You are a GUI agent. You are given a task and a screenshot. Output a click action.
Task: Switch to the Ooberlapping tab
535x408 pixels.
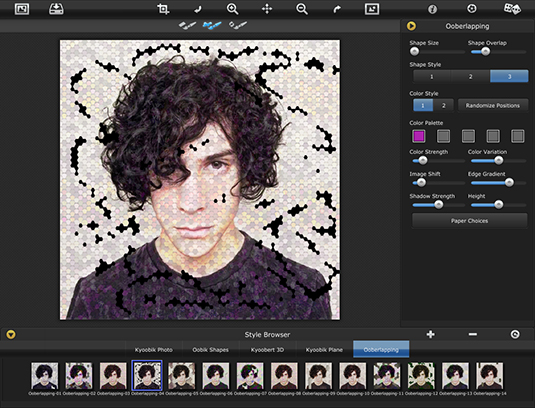click(x=381, y=350)
